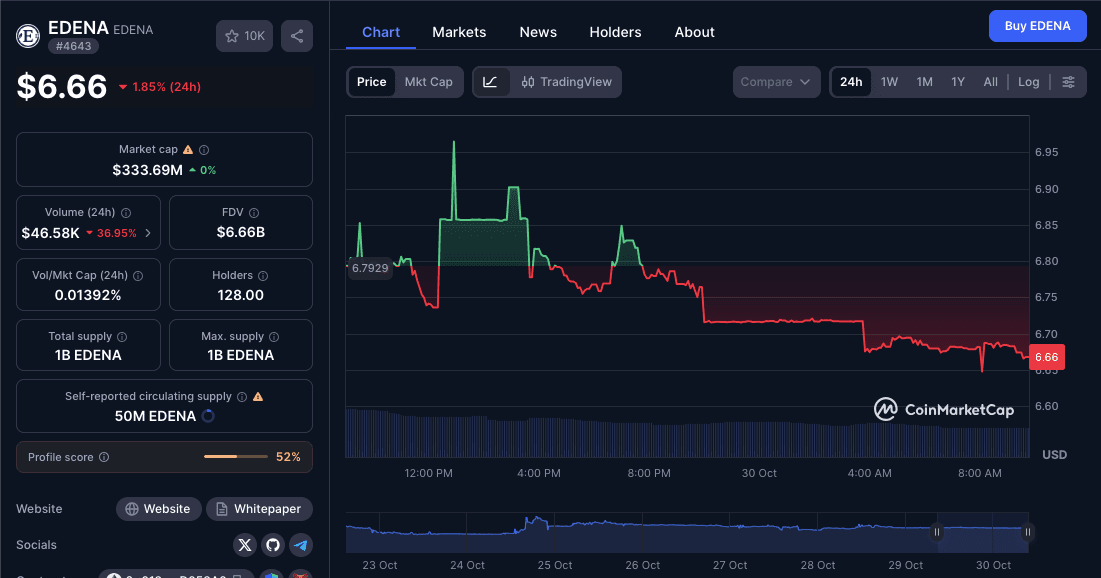This screenshot has width=1101, height=578.
Task: Open the Telegram social icon
Action: point(299,544)
